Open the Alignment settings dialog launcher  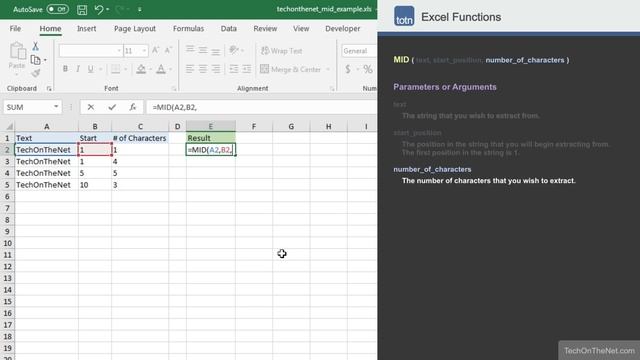click(x=332, y=89)
